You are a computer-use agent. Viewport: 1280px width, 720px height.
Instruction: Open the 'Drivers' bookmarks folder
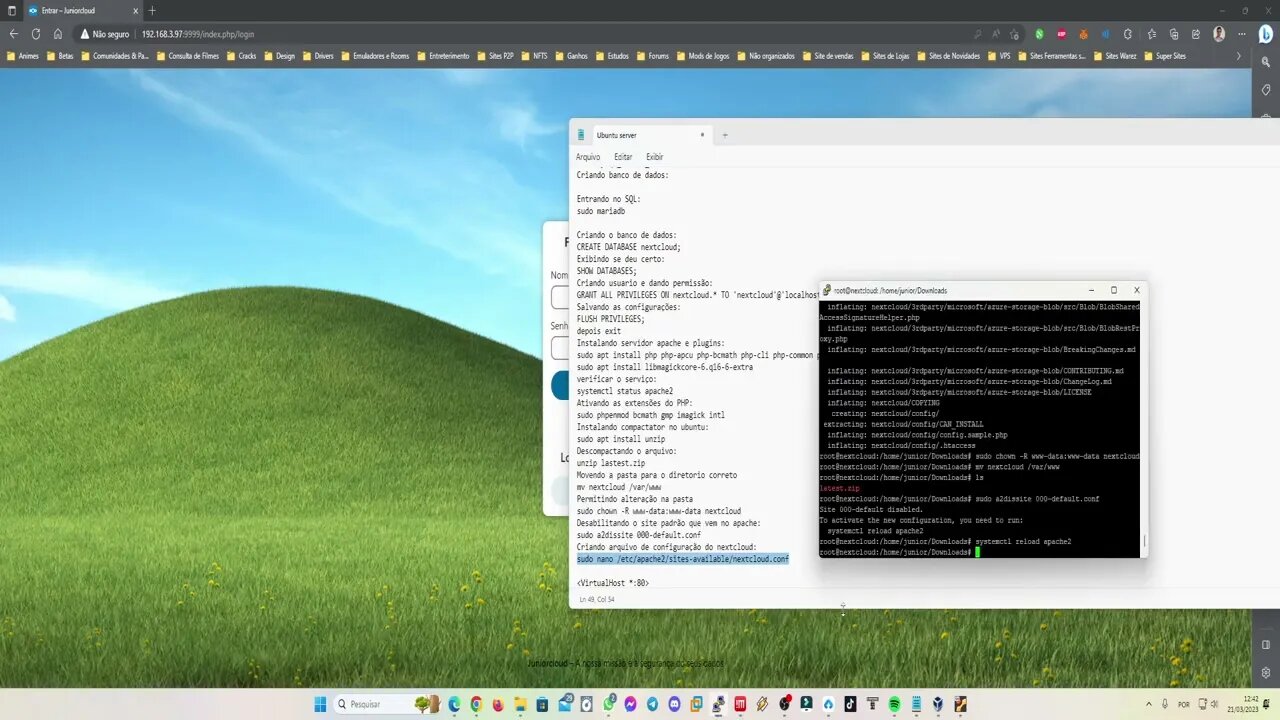click(318, 56)
